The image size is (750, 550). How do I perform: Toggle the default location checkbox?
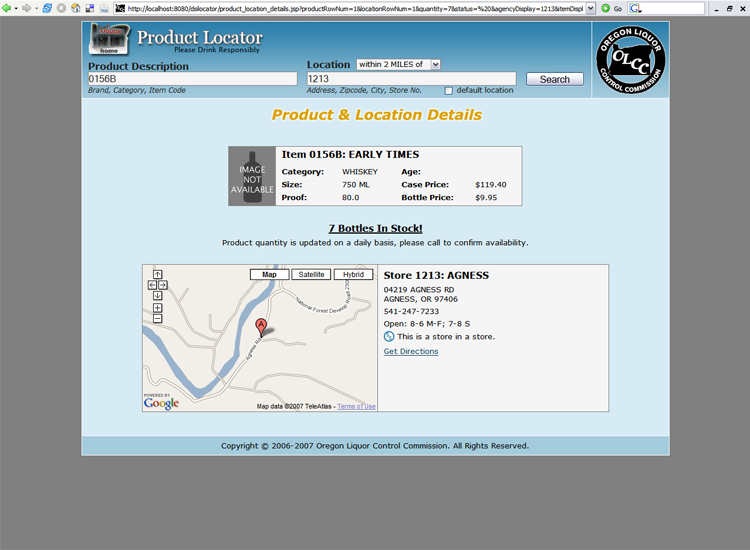pyautogui.click(x=448, y=91)
